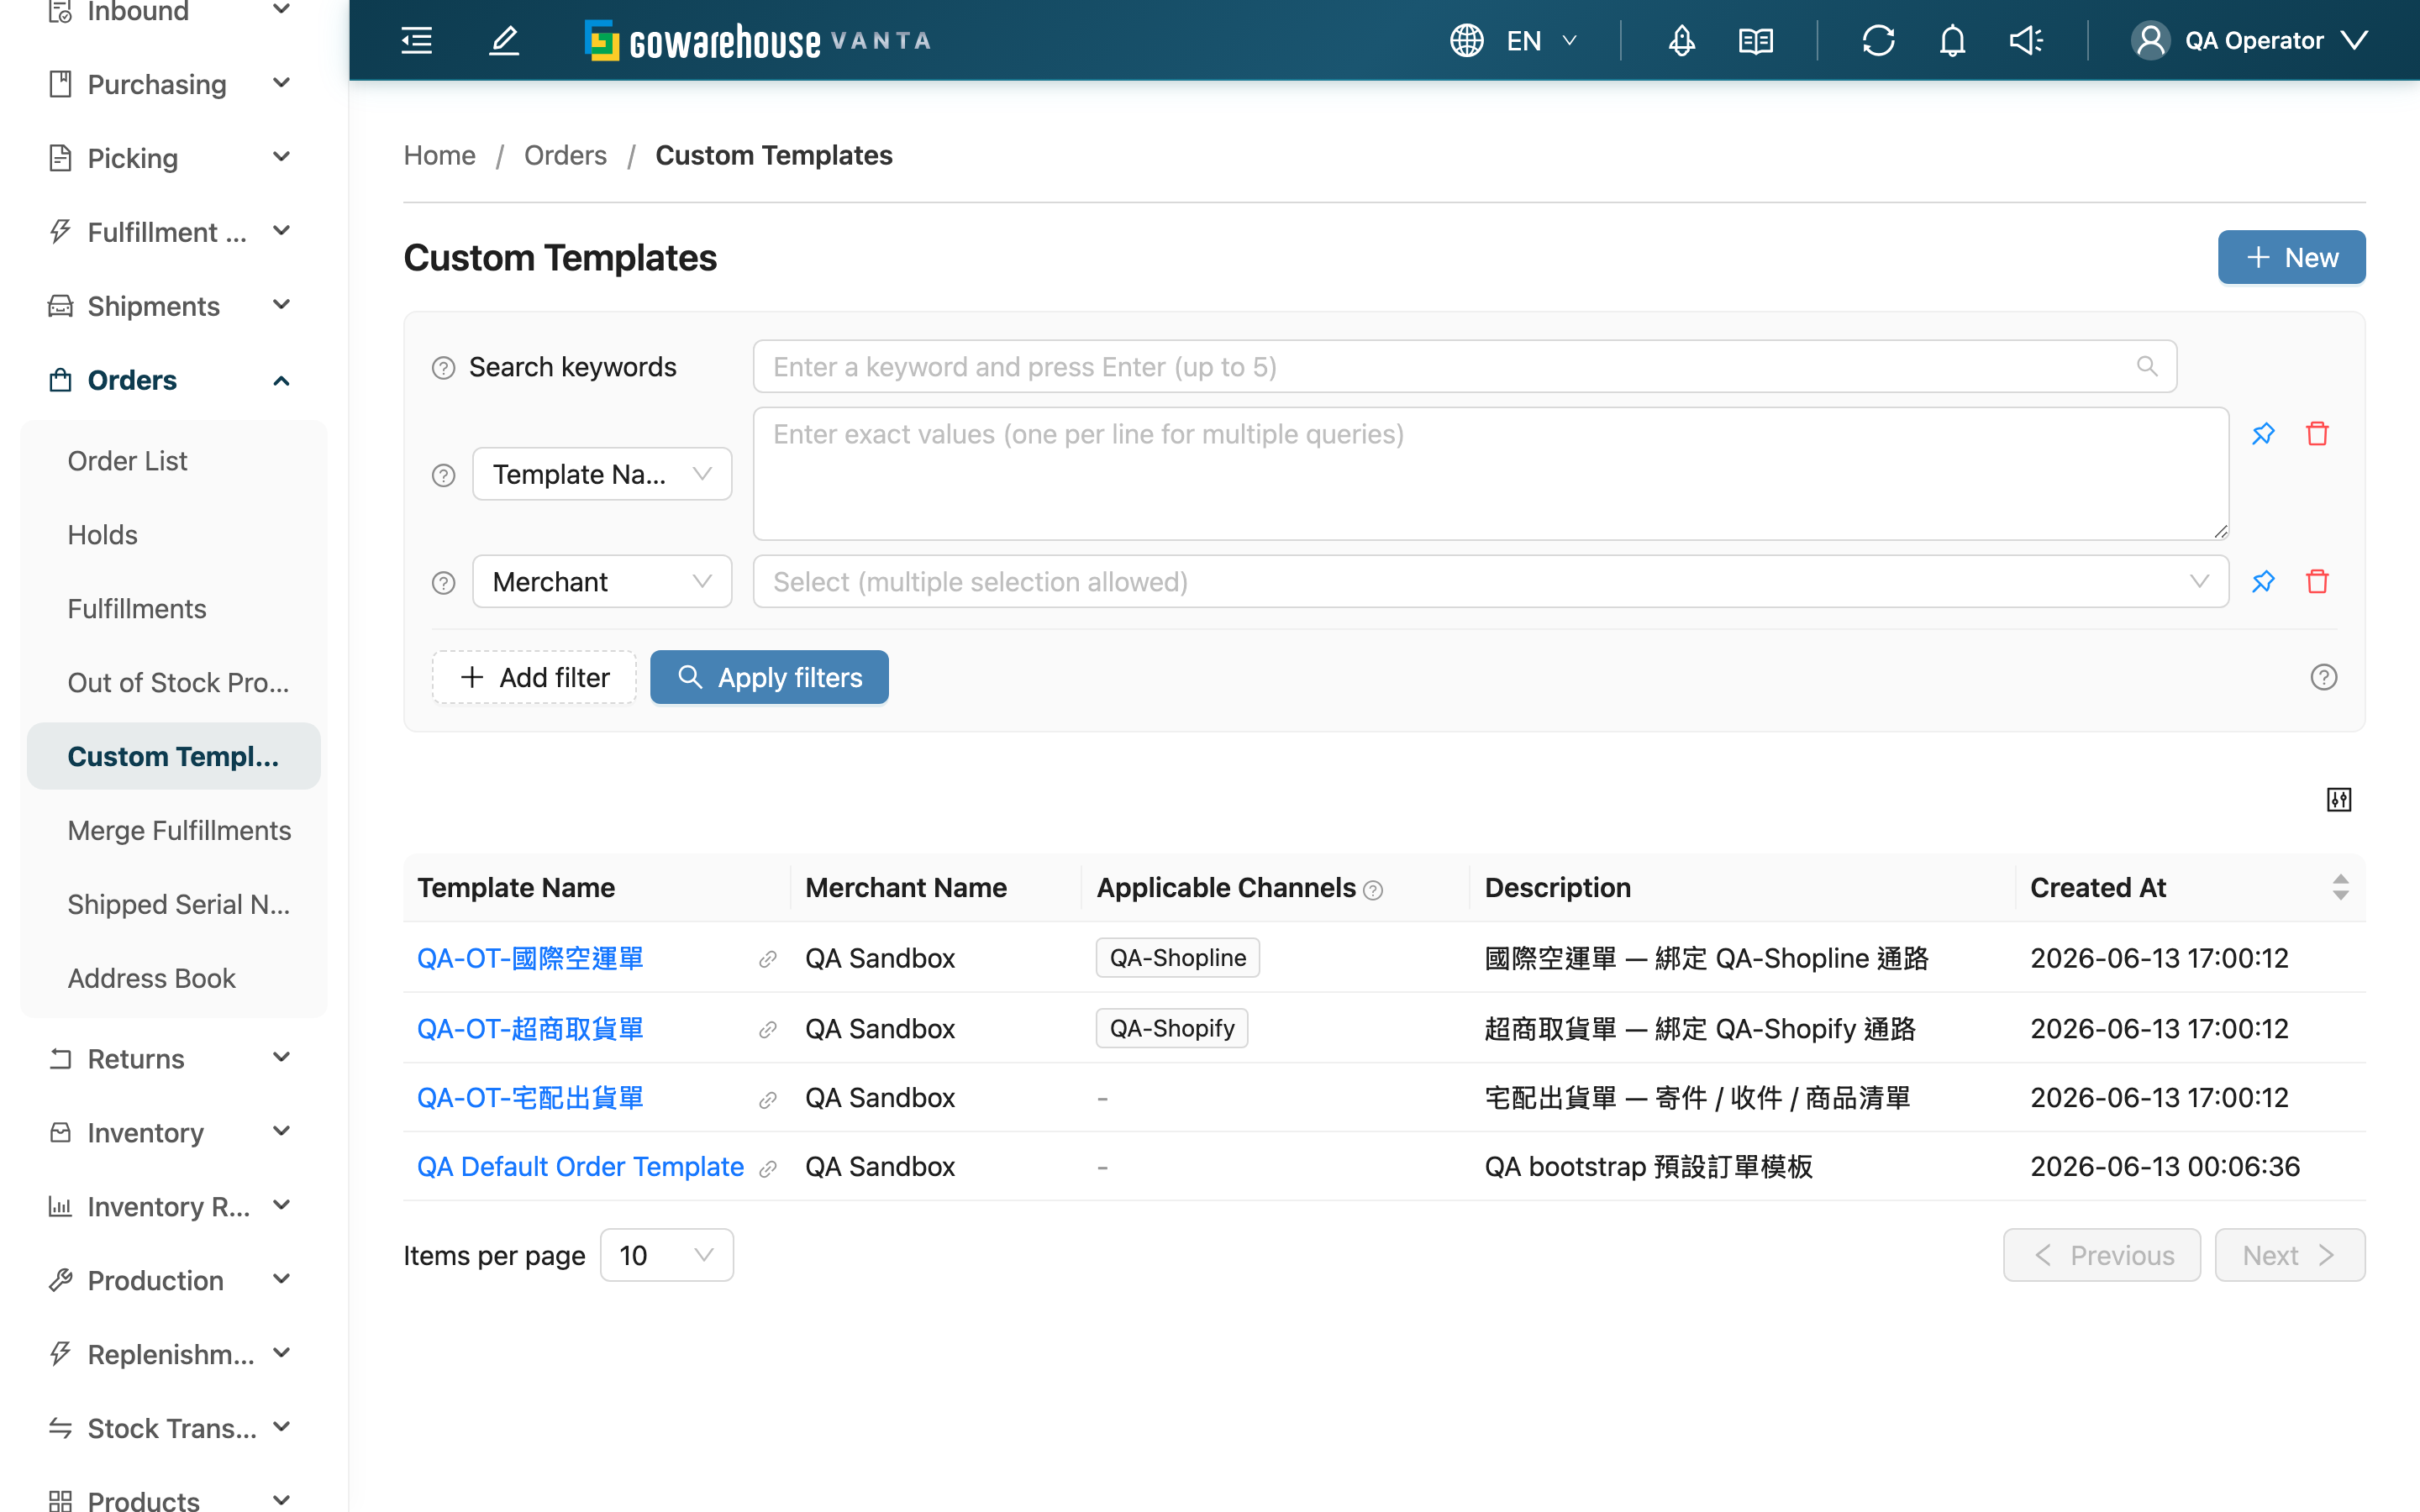Click the QA-Shopline channel tag
The height and width of the screenshot is (1512, 2420).
[1178, 958]
